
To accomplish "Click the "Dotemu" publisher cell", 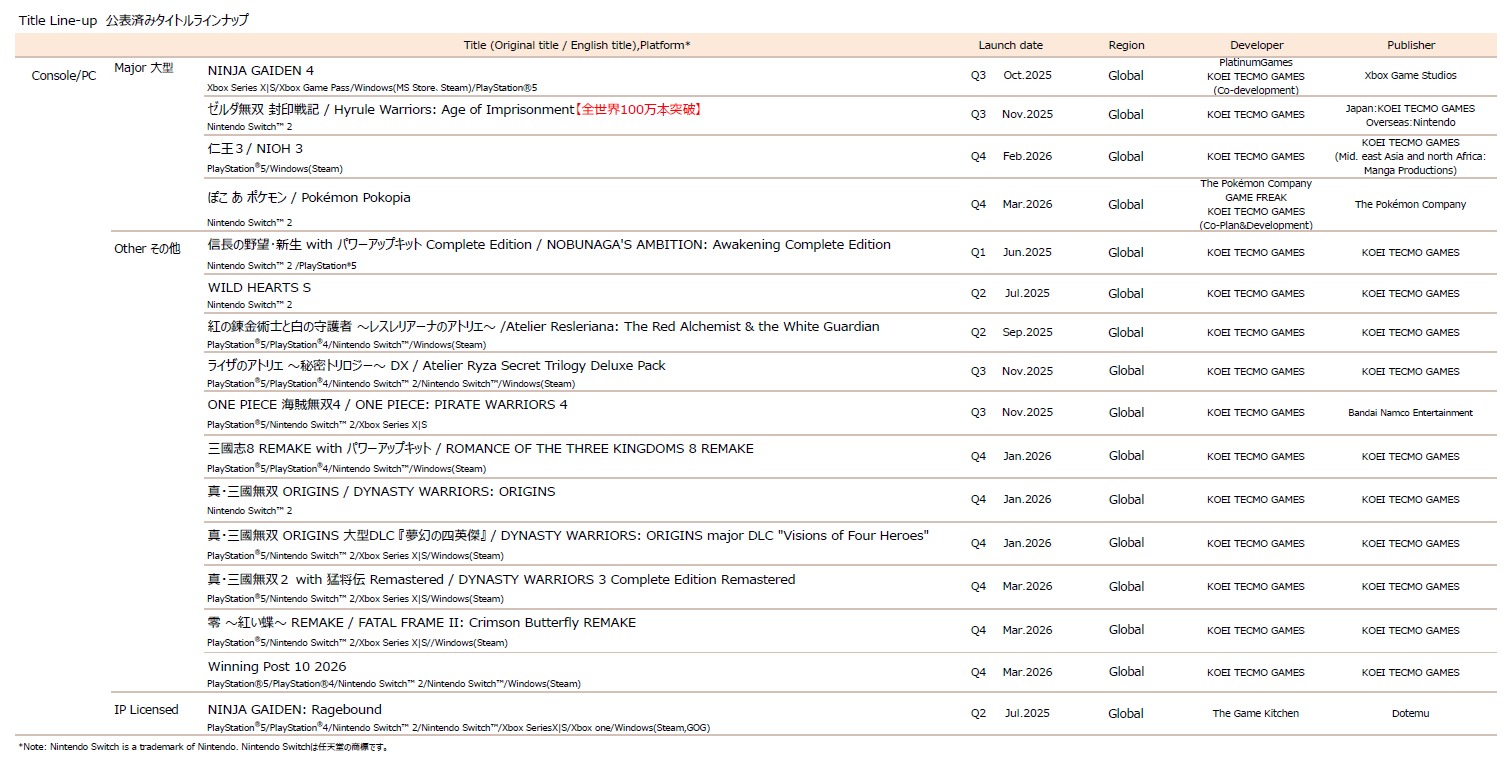I will pyautogui.click(x=1410, y=714).
